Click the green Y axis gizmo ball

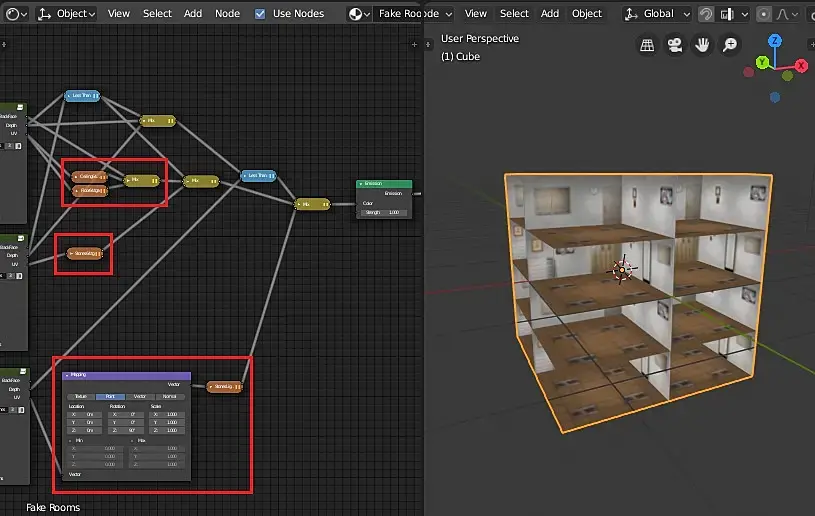762,62
